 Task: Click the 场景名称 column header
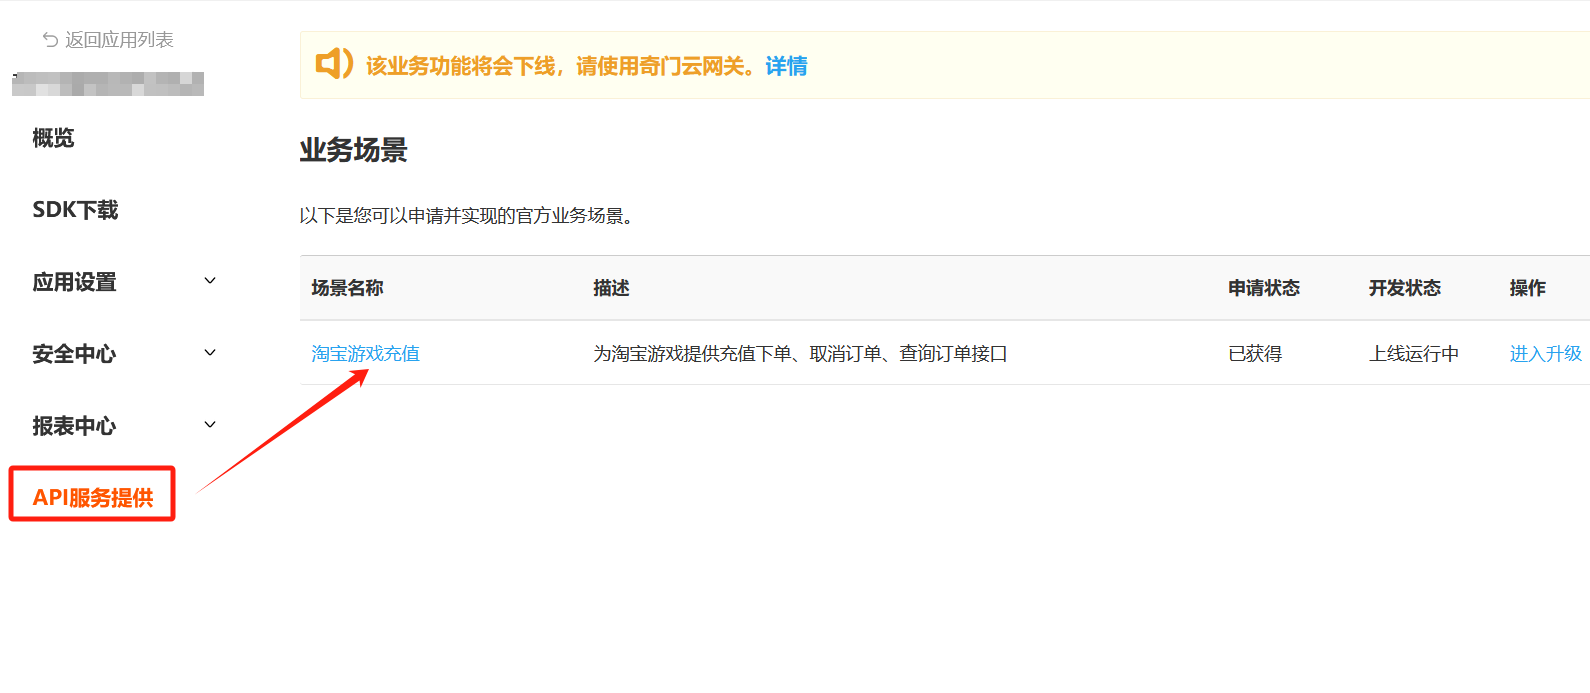pyautogui.click(x=347, y=288)
